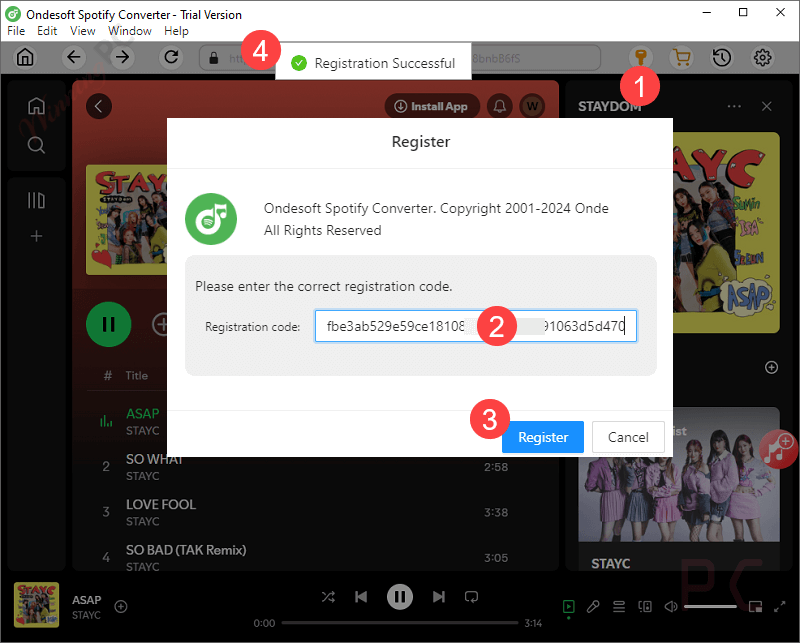Open notifications bell icon
Image resolution: width=800 pixels, height=643 pixels.
coord(499,106)
